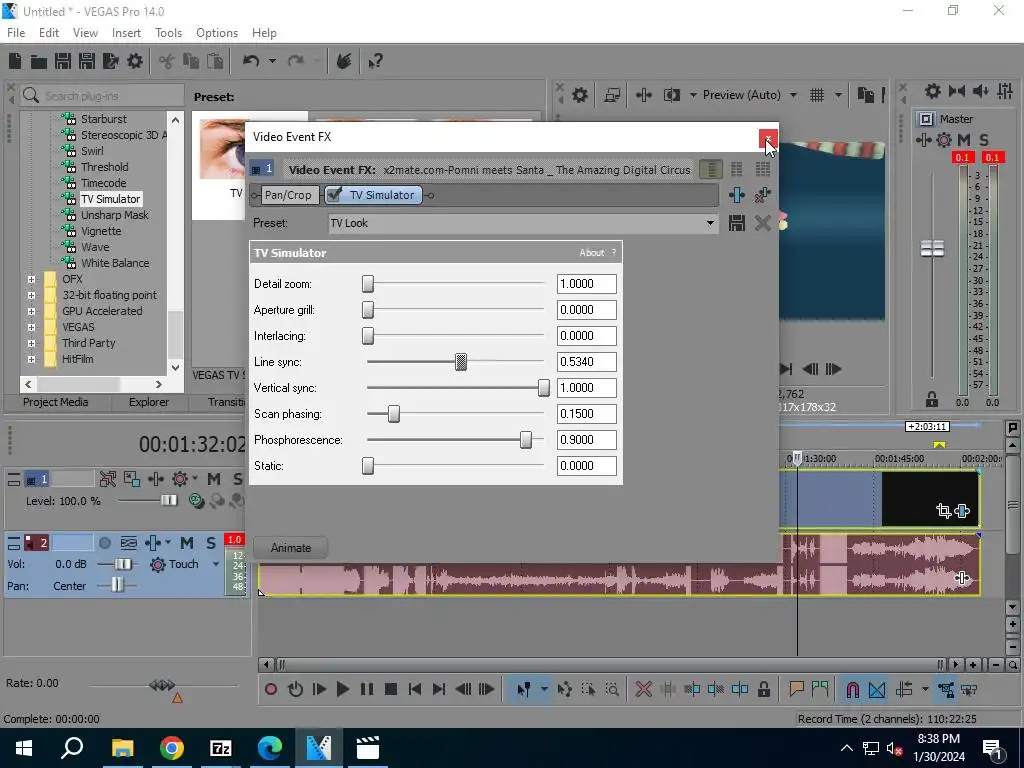The width and height of the screenshot is (1024, 768).
Task: Switch to the Explorer tab
Action: pos(149,402)
